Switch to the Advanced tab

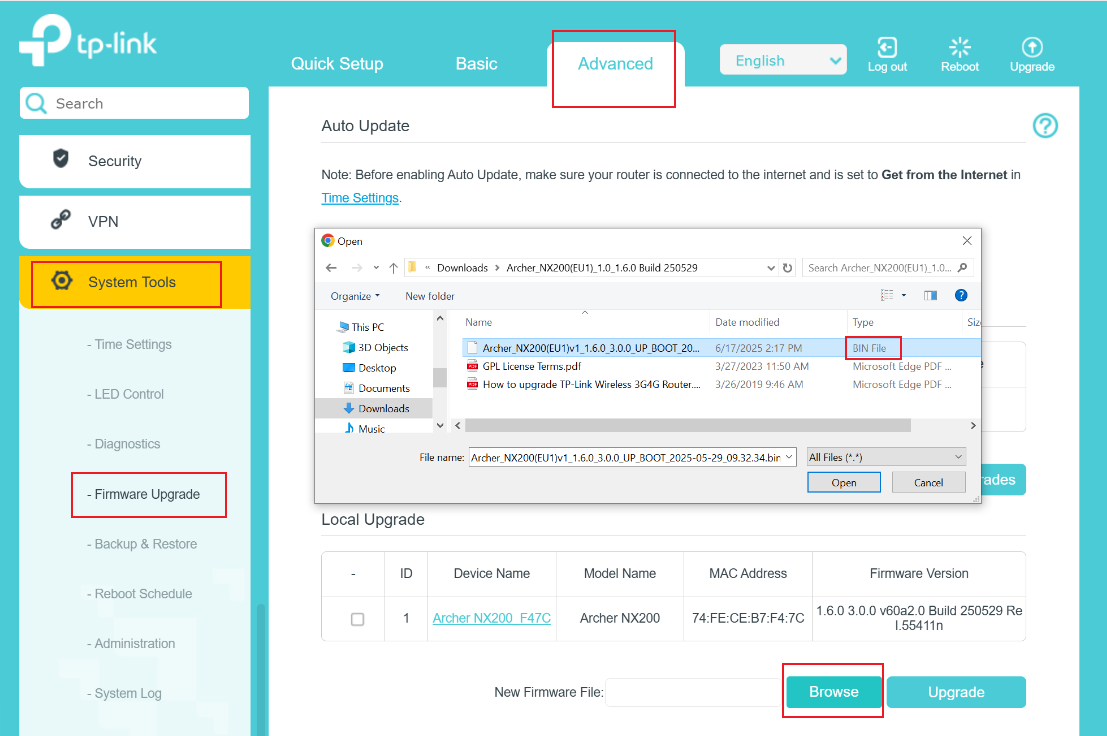(x=613, y=63)
